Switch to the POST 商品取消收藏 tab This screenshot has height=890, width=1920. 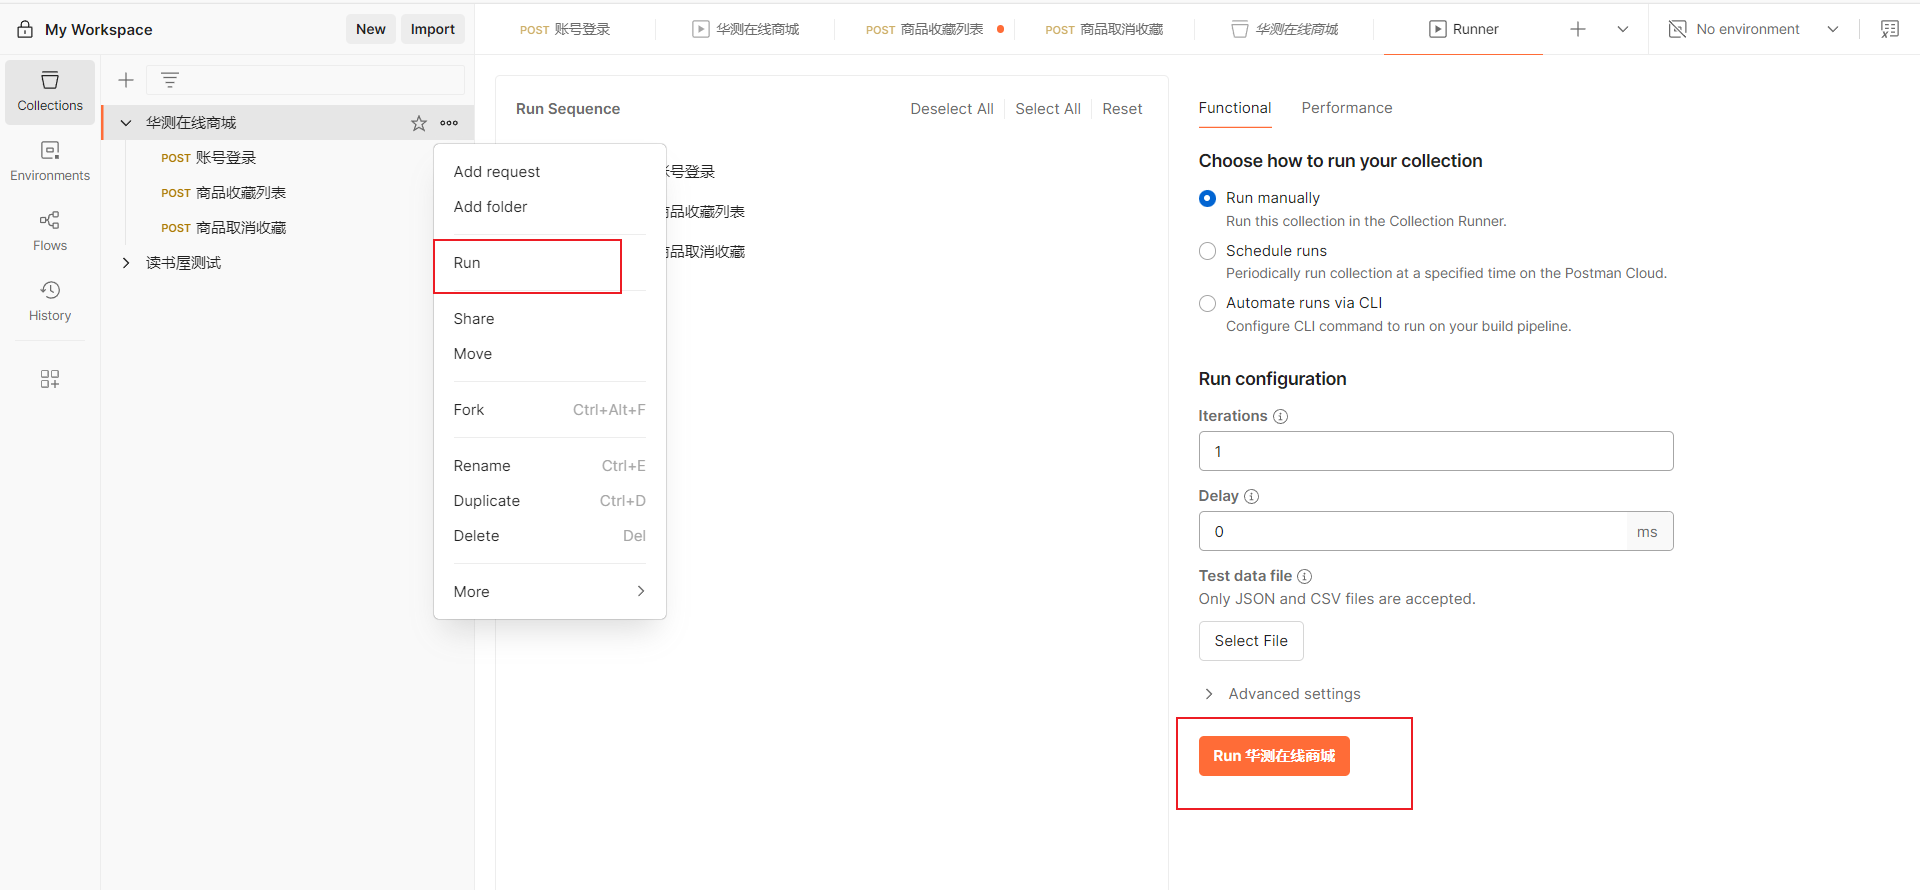pyautogui.click(x=1104, y=29)
